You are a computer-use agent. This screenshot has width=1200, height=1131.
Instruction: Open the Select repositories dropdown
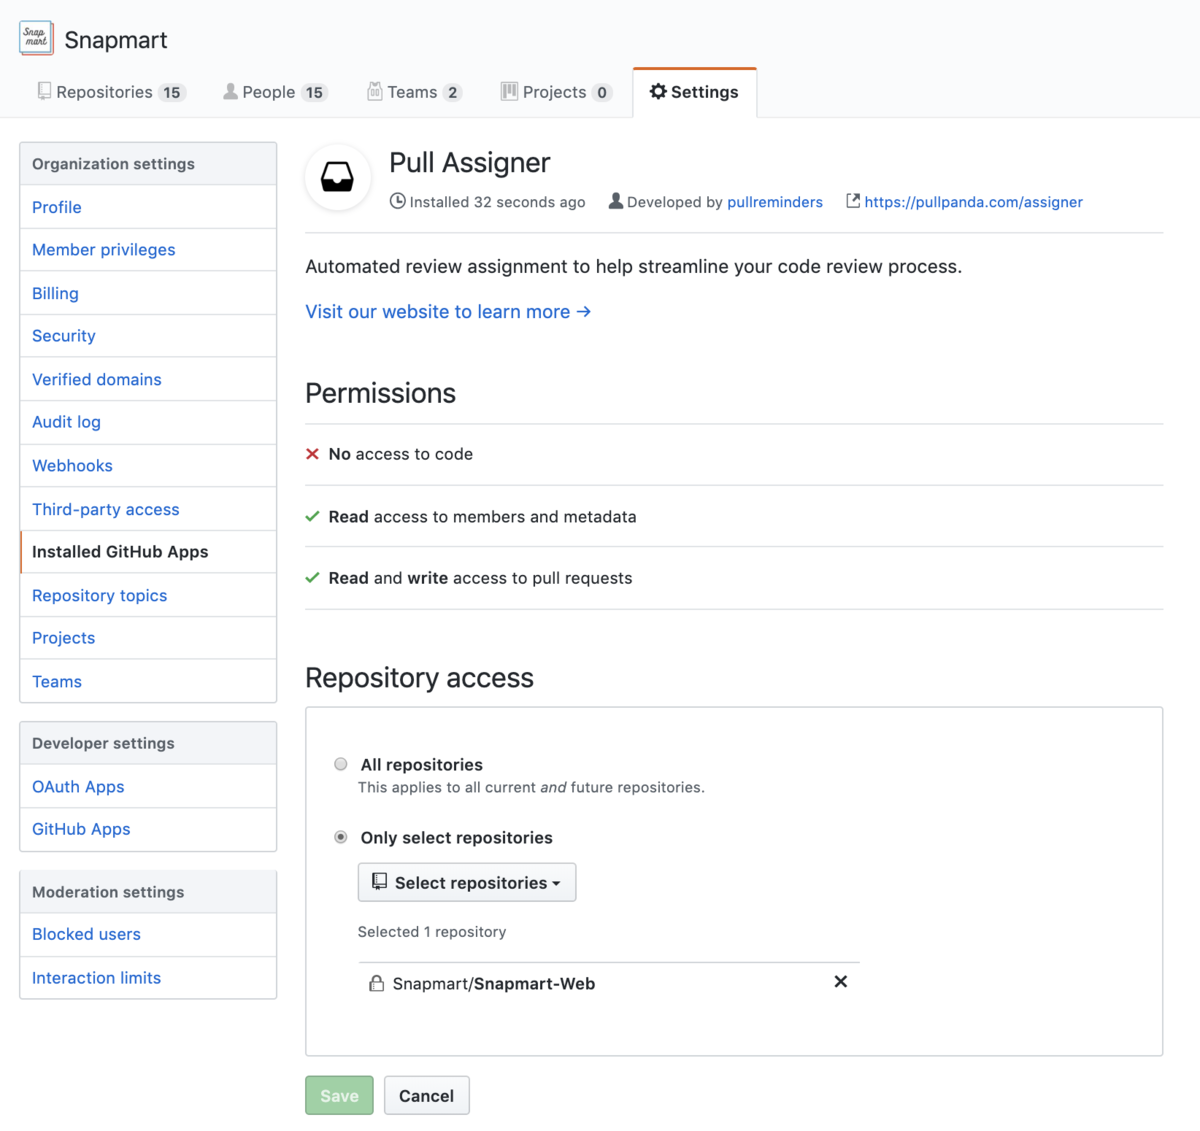coord(467,882)
